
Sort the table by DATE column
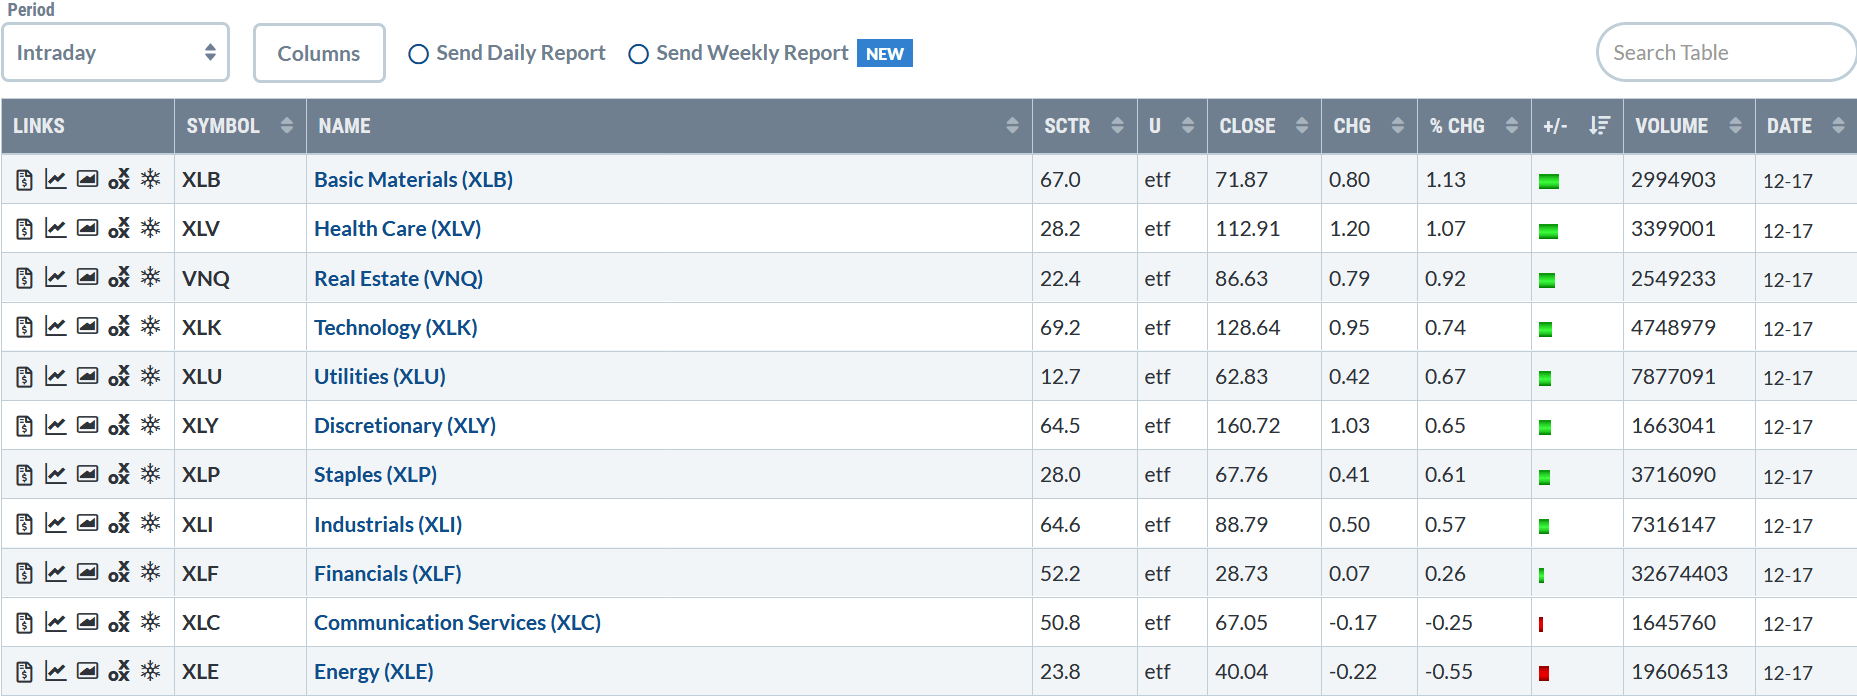coord(1806,126)
